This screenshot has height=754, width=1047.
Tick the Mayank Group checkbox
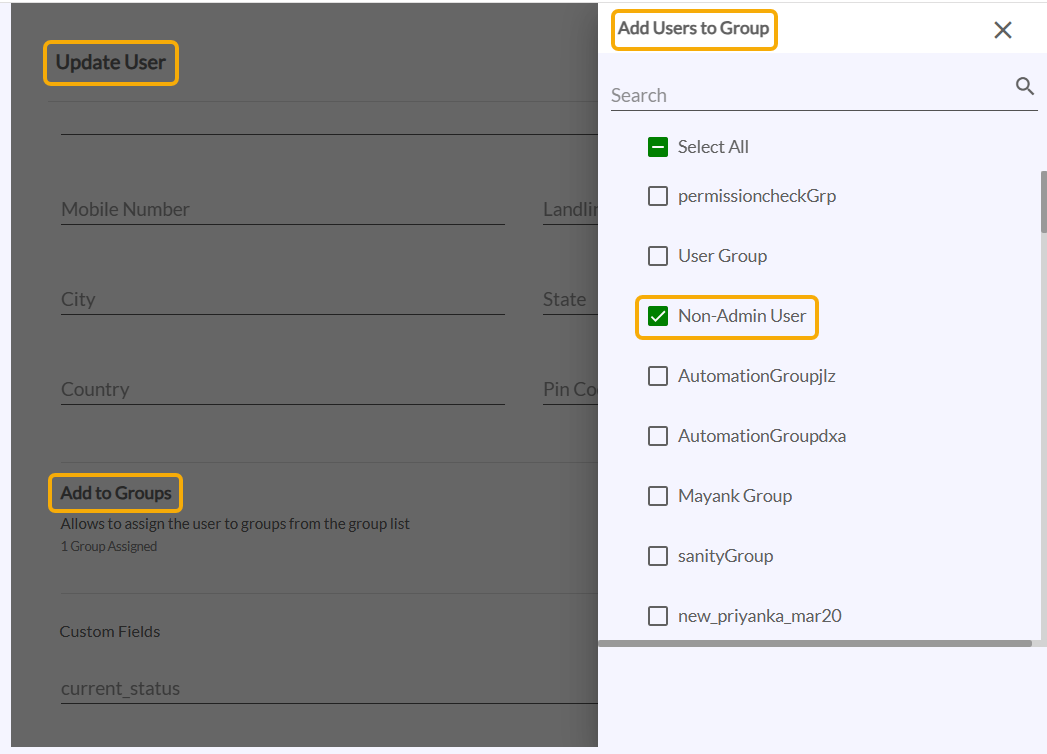[x=658, y=496]
